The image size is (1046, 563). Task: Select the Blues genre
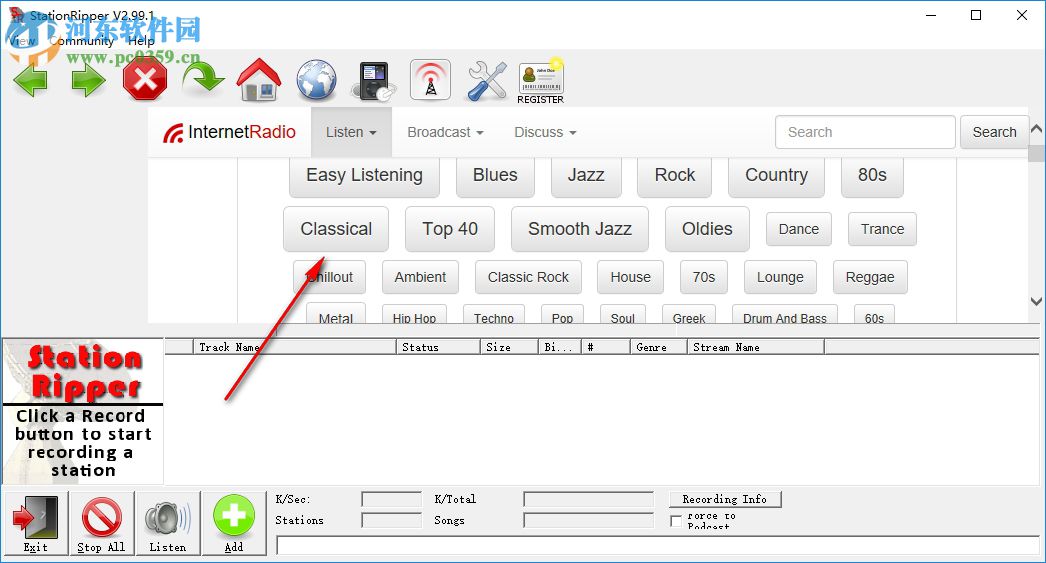[x=495, y=175]
